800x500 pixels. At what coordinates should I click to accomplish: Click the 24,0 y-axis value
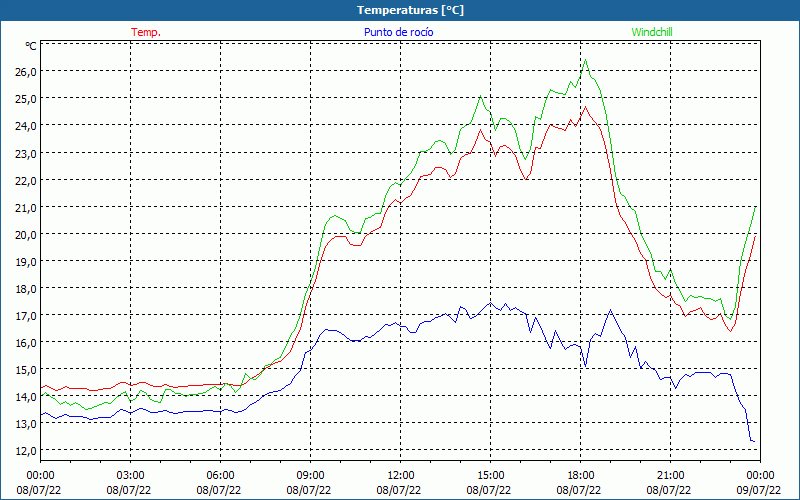[x=25, y=126]
